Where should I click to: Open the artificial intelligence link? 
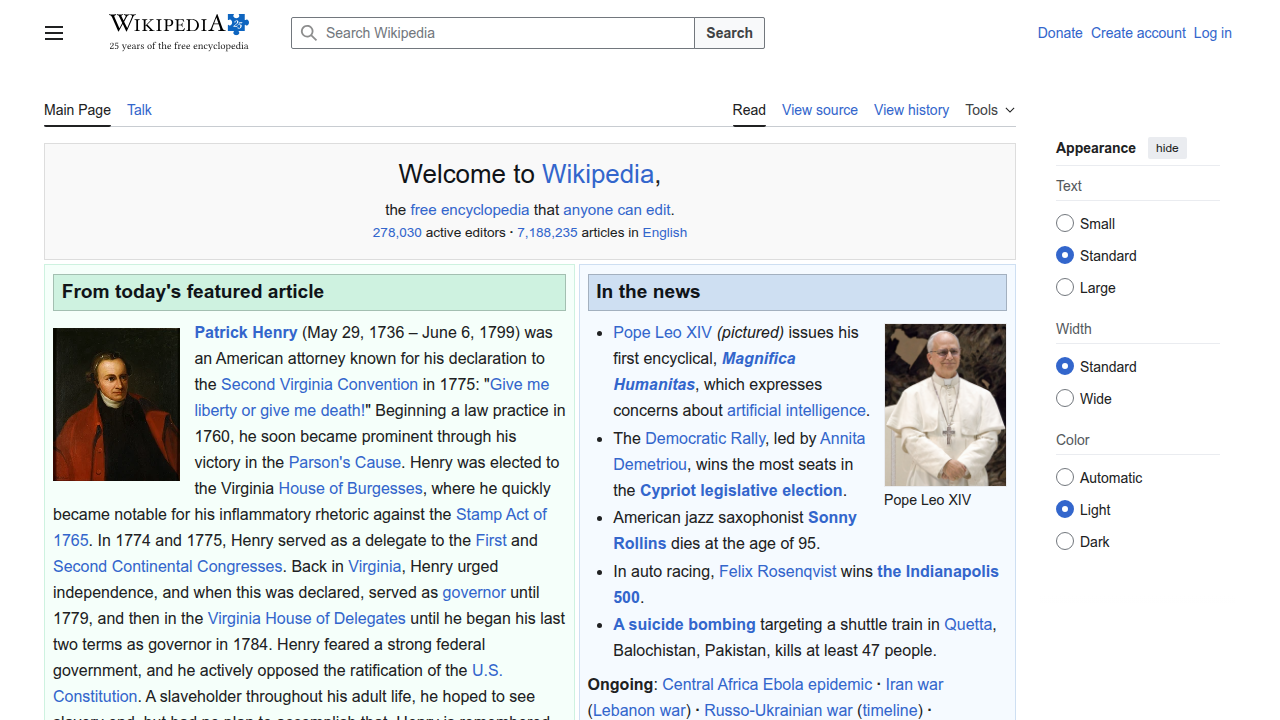point(796,410)
